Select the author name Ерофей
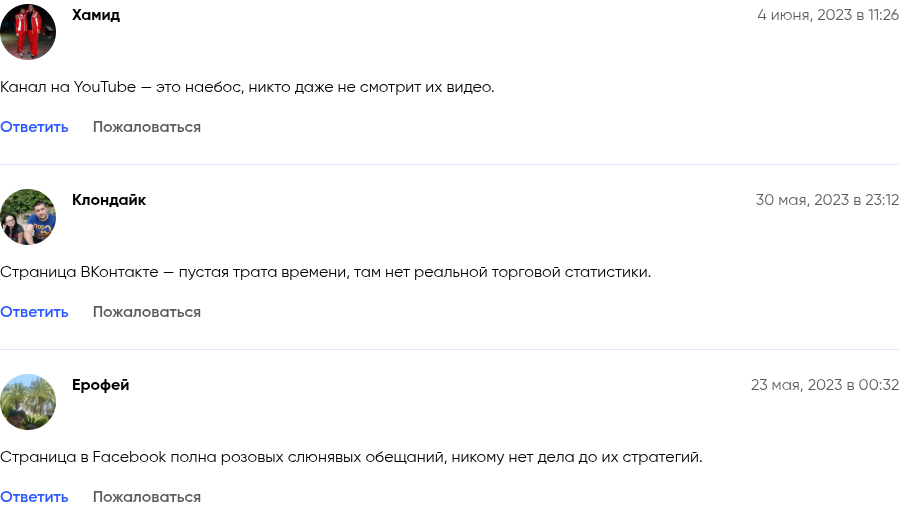 click(x=100, y=385)
